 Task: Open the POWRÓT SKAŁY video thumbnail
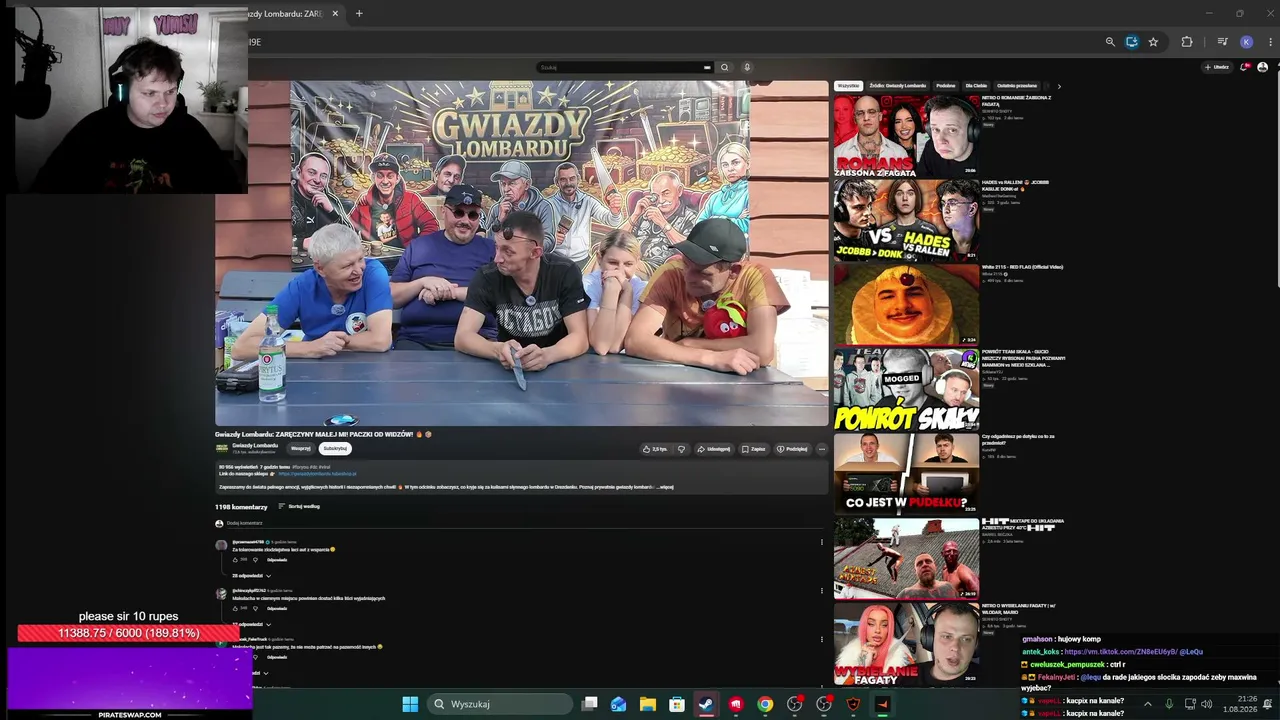906,388
